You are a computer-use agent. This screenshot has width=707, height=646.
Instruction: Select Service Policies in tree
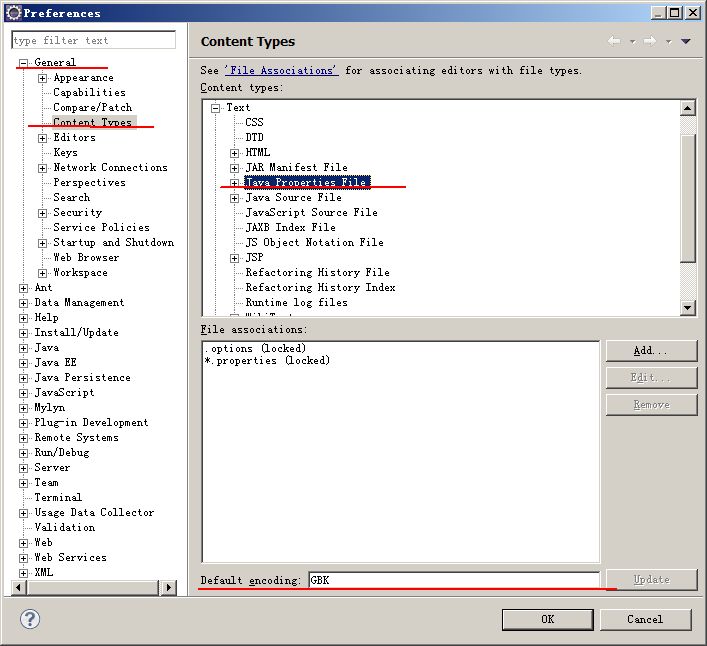[101, 227]
